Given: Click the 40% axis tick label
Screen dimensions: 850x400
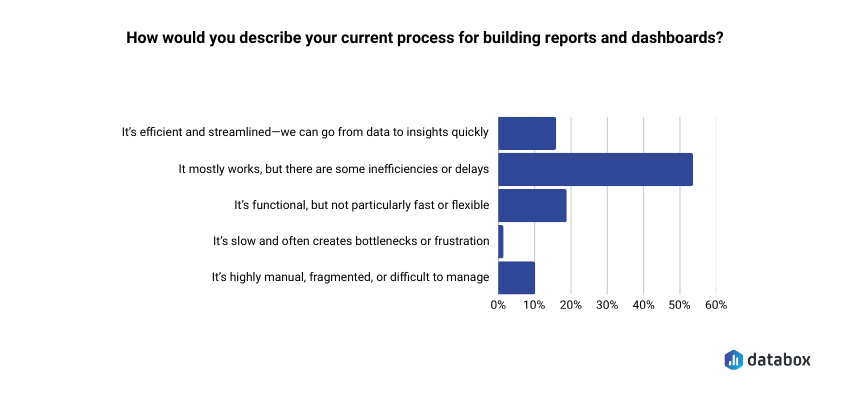Looking at the screenshot, I should tap(643, 304).
